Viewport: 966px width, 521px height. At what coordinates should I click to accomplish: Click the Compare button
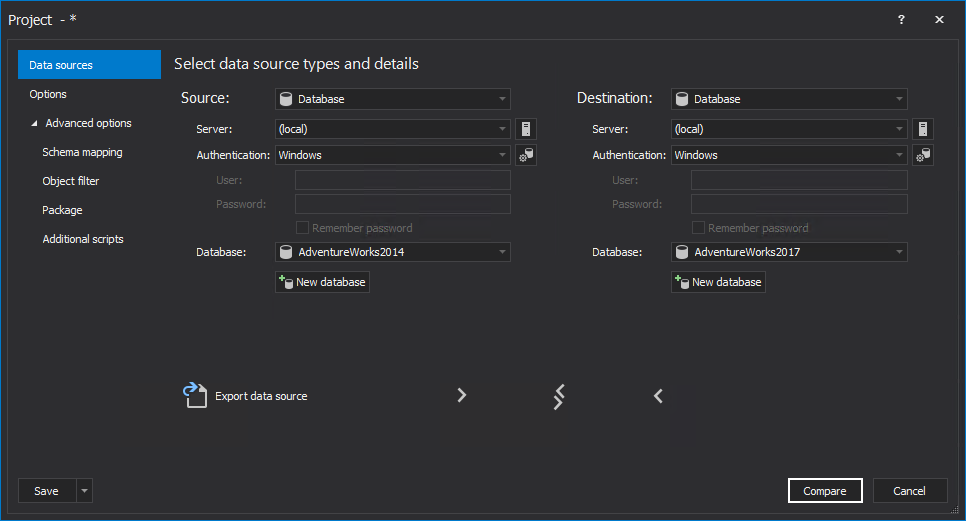[824, 490]
